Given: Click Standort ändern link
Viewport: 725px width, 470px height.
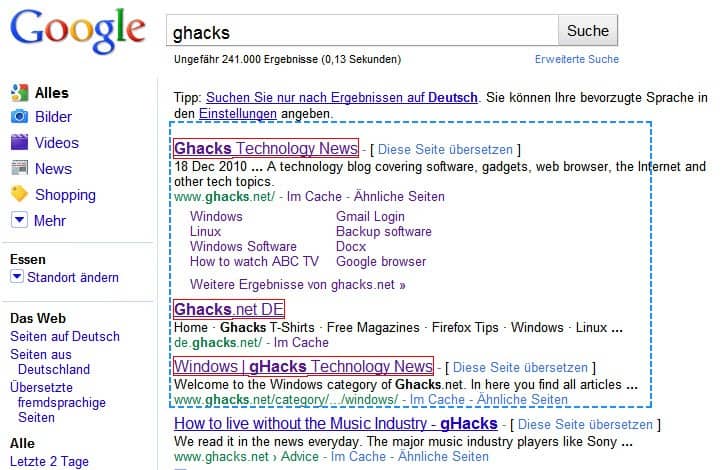Looking at the screenshot, I should [x=73, y=278].
